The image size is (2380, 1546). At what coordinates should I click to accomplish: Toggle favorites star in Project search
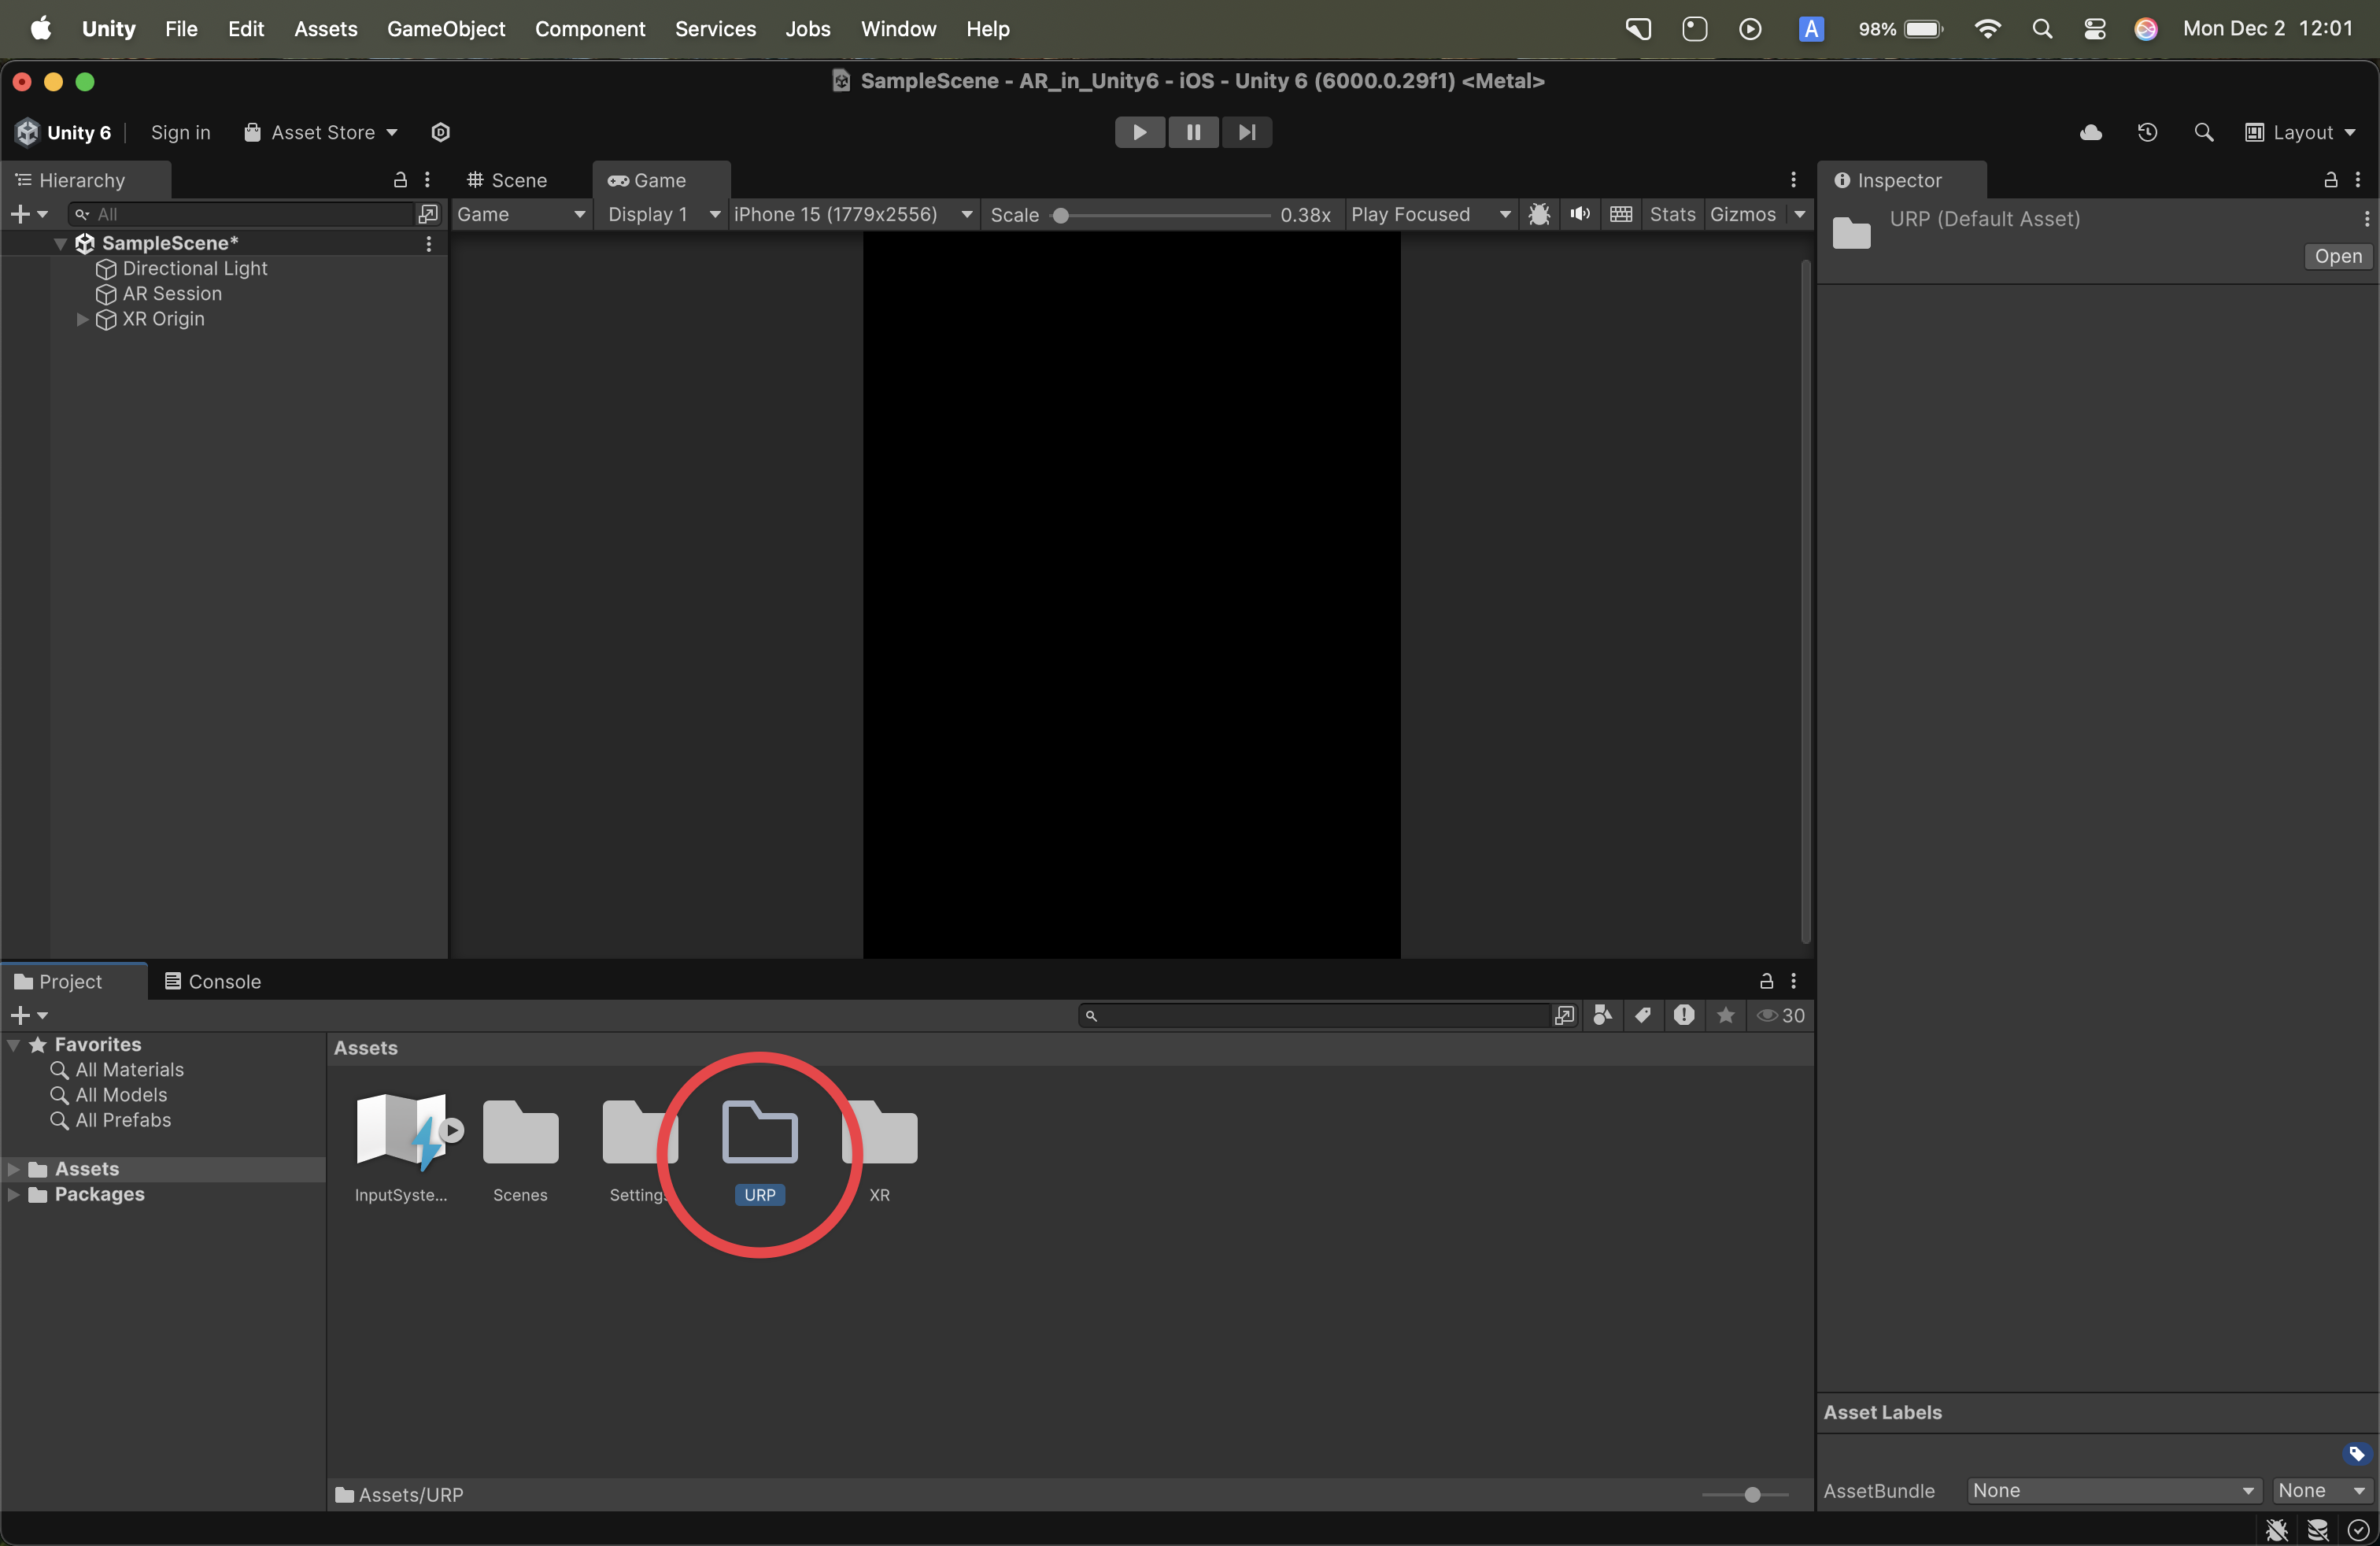coord(1725,1015)
